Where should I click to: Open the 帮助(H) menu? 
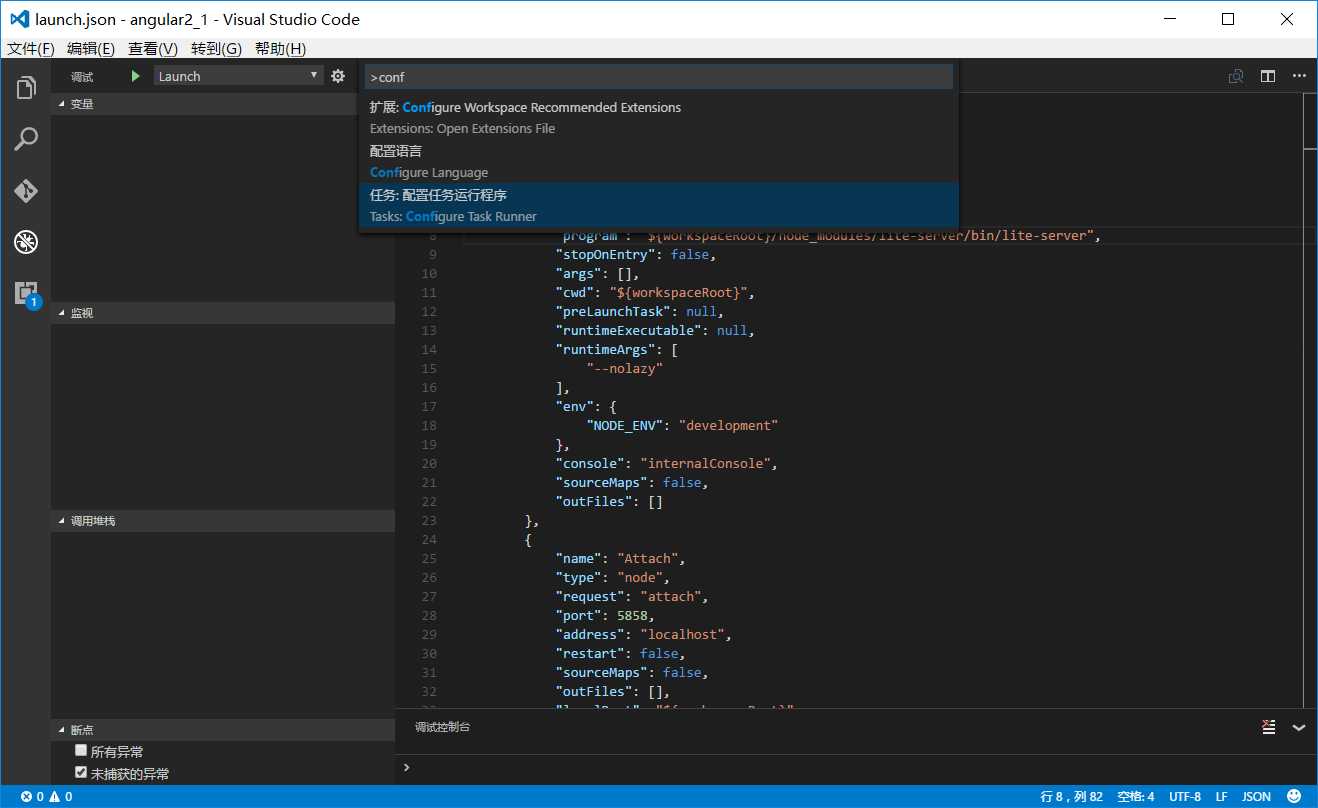tap(280, 49)
